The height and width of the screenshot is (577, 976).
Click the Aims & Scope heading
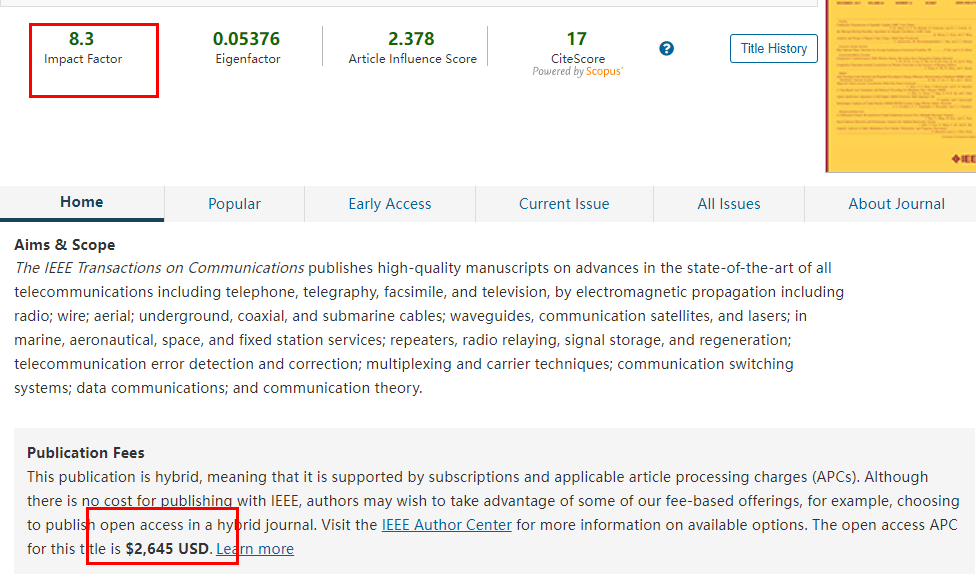63,244
